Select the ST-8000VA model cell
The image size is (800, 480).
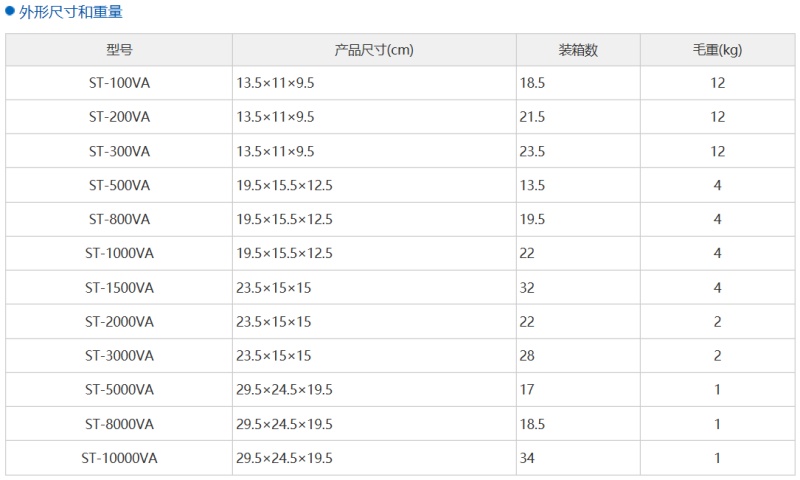pos(119,424)
